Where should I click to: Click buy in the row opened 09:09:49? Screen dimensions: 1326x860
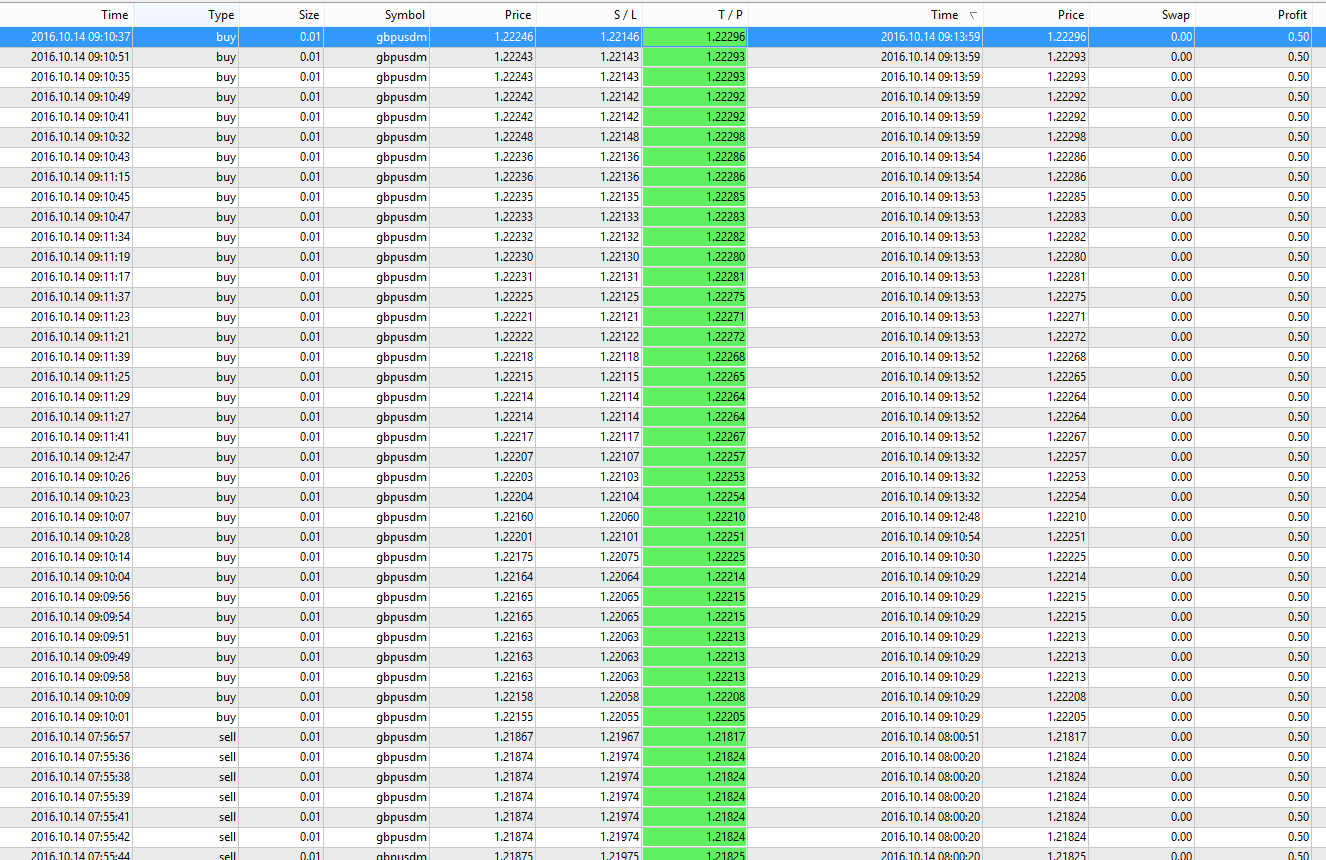click(226, 657)
